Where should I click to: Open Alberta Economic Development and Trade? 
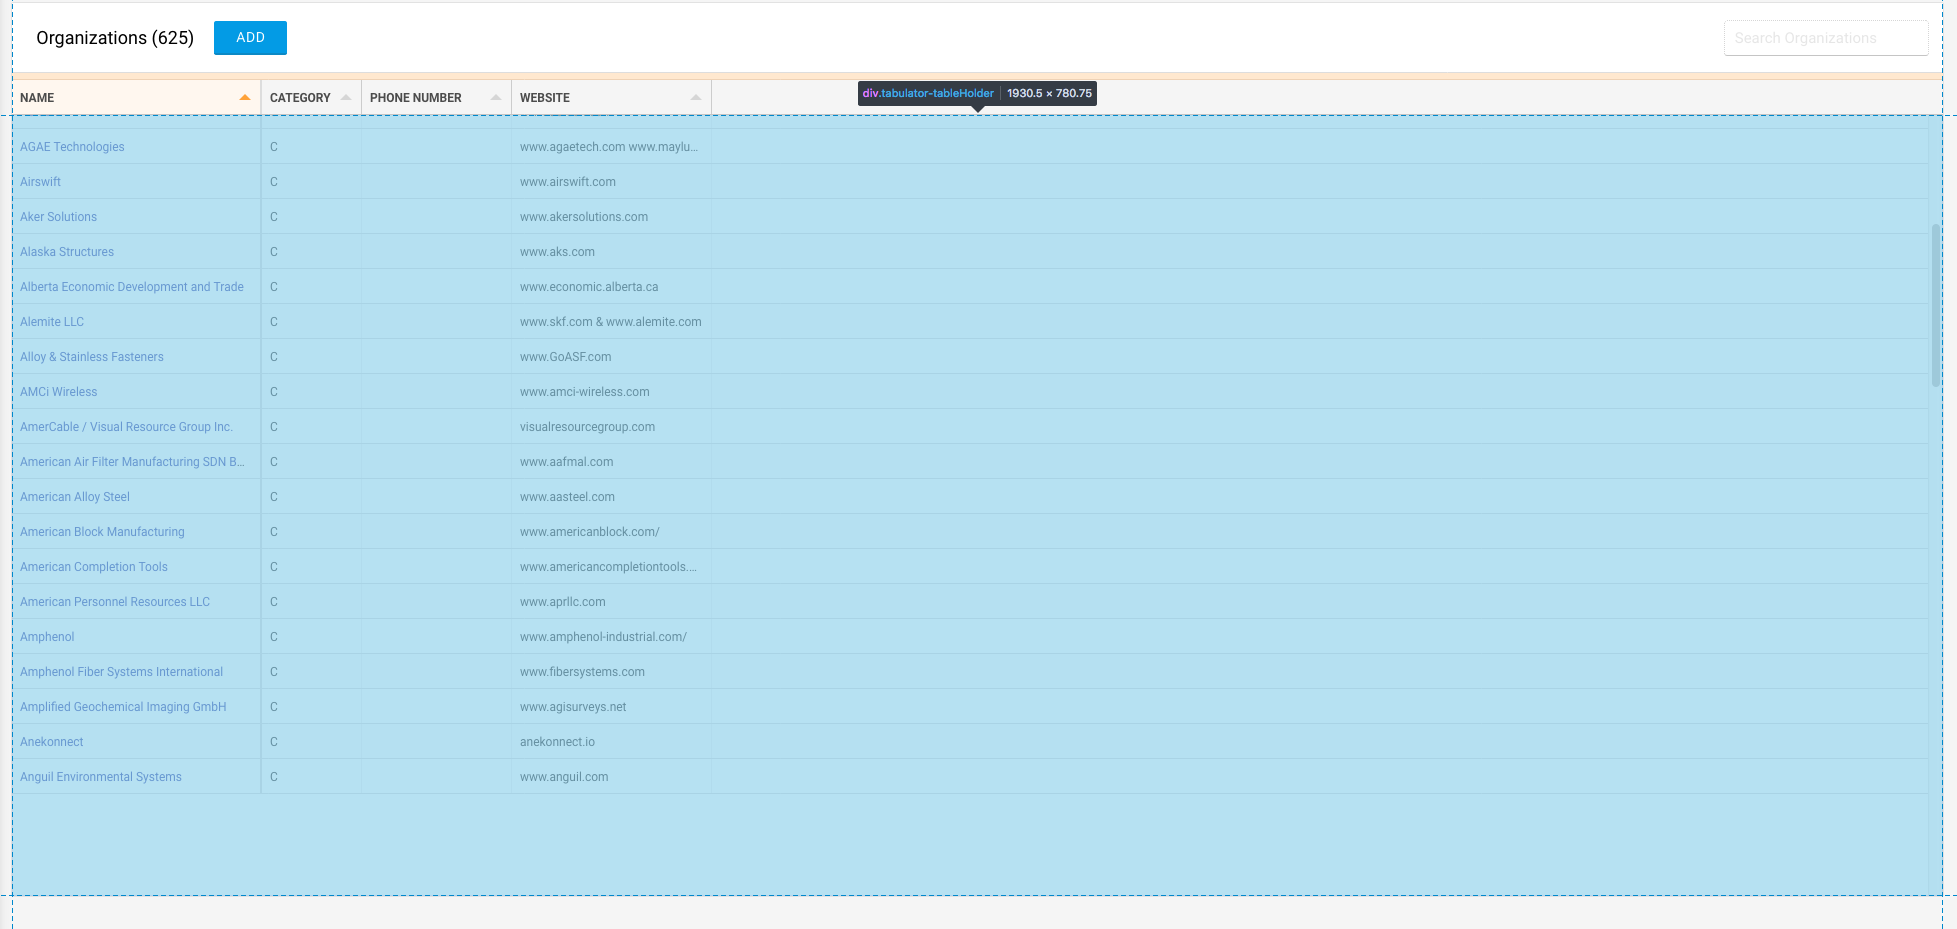131,286
